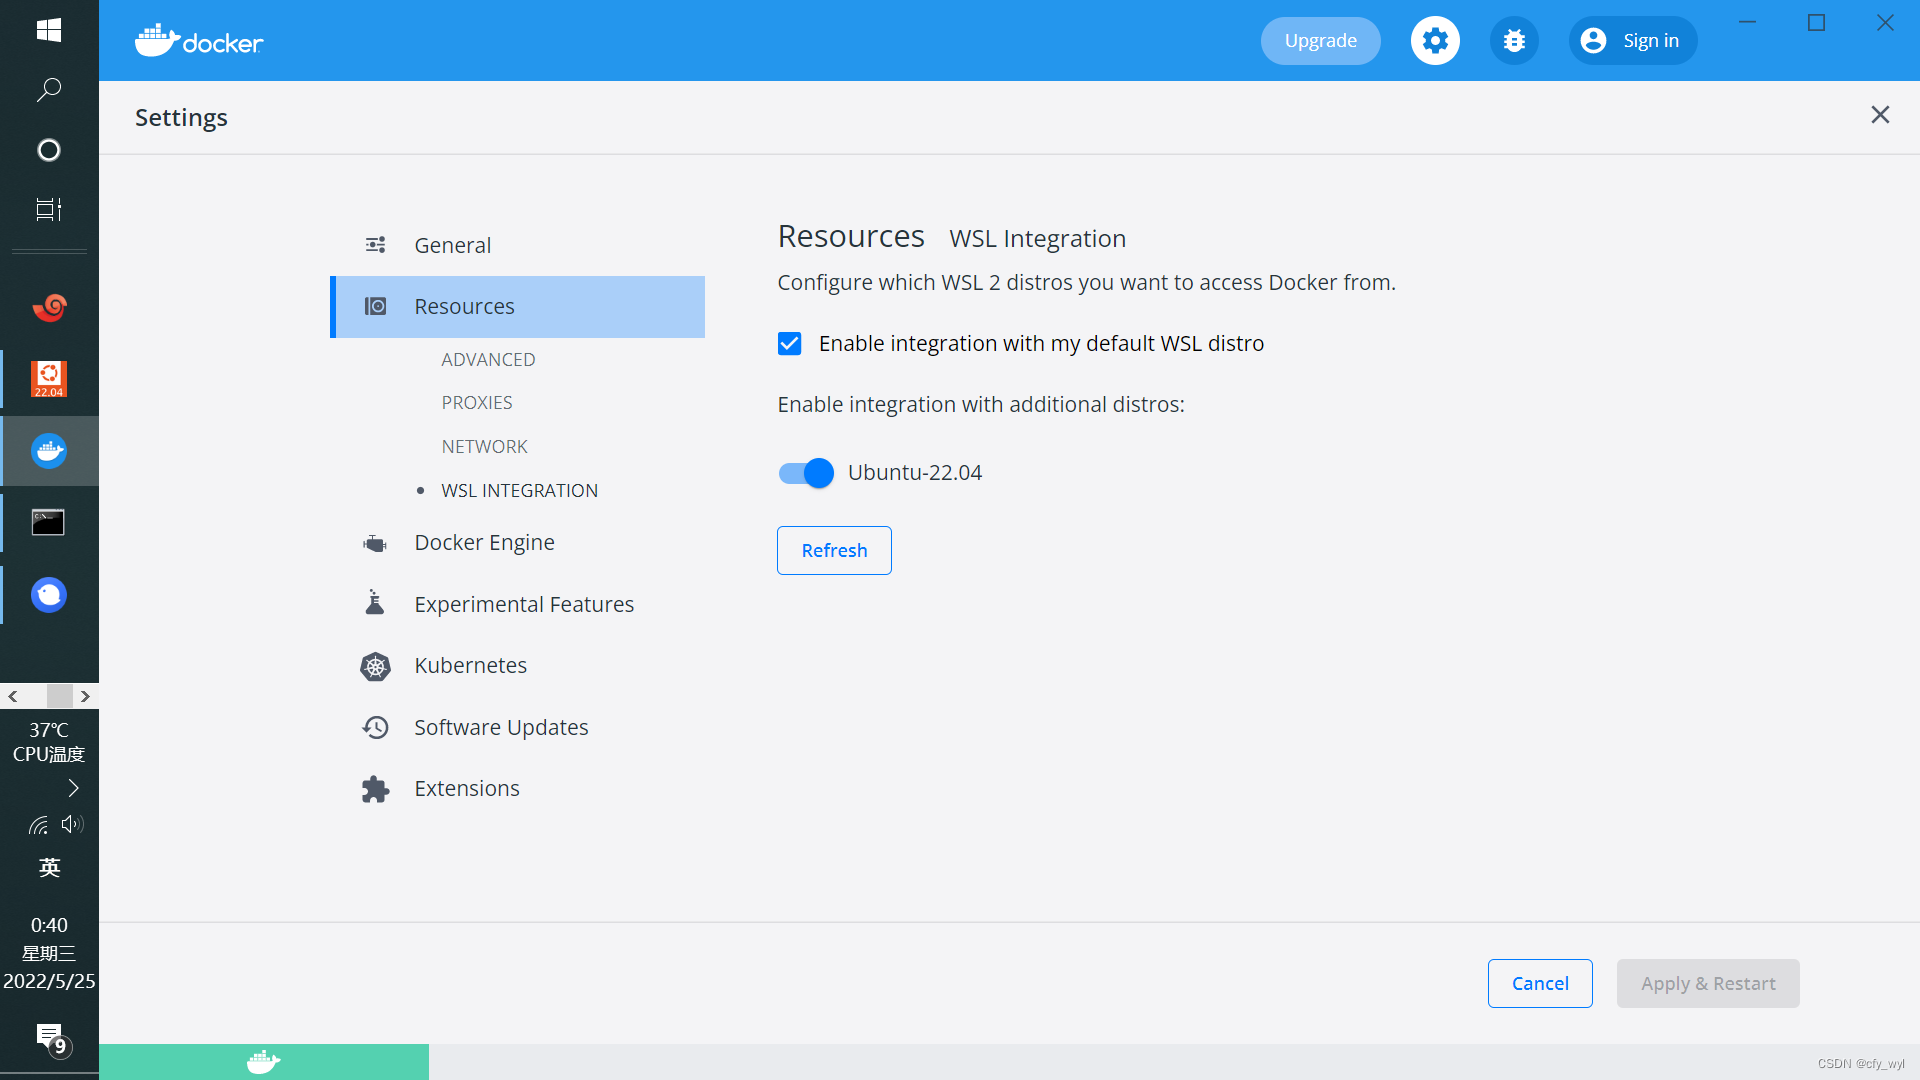Click the volume icon in the taskbar
The height and width of the screenshot is (1080, 1920).
pos(70,824)
